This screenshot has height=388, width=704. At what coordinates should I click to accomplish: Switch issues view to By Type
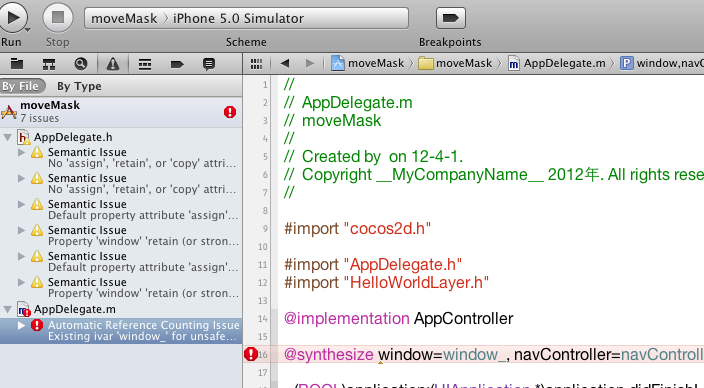(79, 86)
